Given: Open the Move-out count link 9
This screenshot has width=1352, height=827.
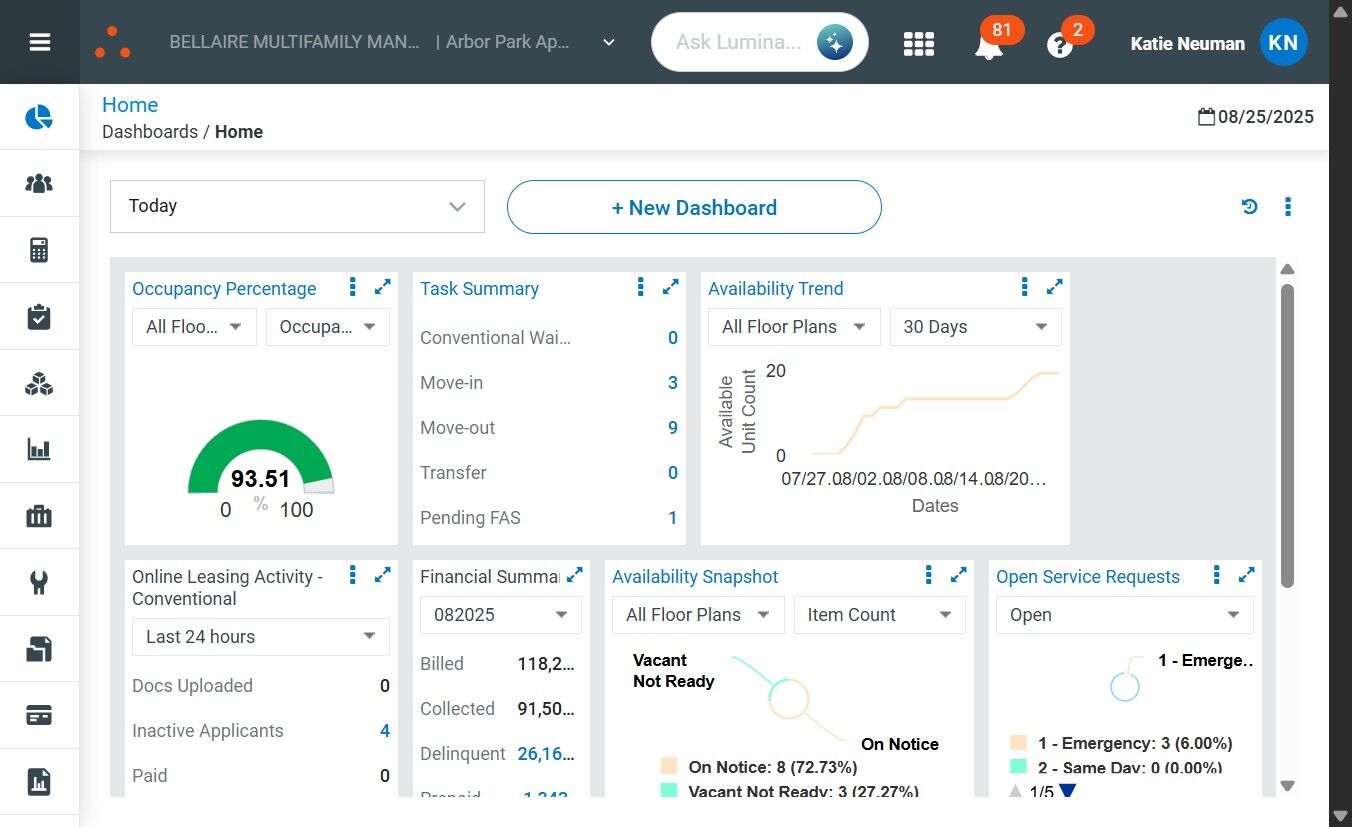Looking at the screenshot, I should point(673,428).
